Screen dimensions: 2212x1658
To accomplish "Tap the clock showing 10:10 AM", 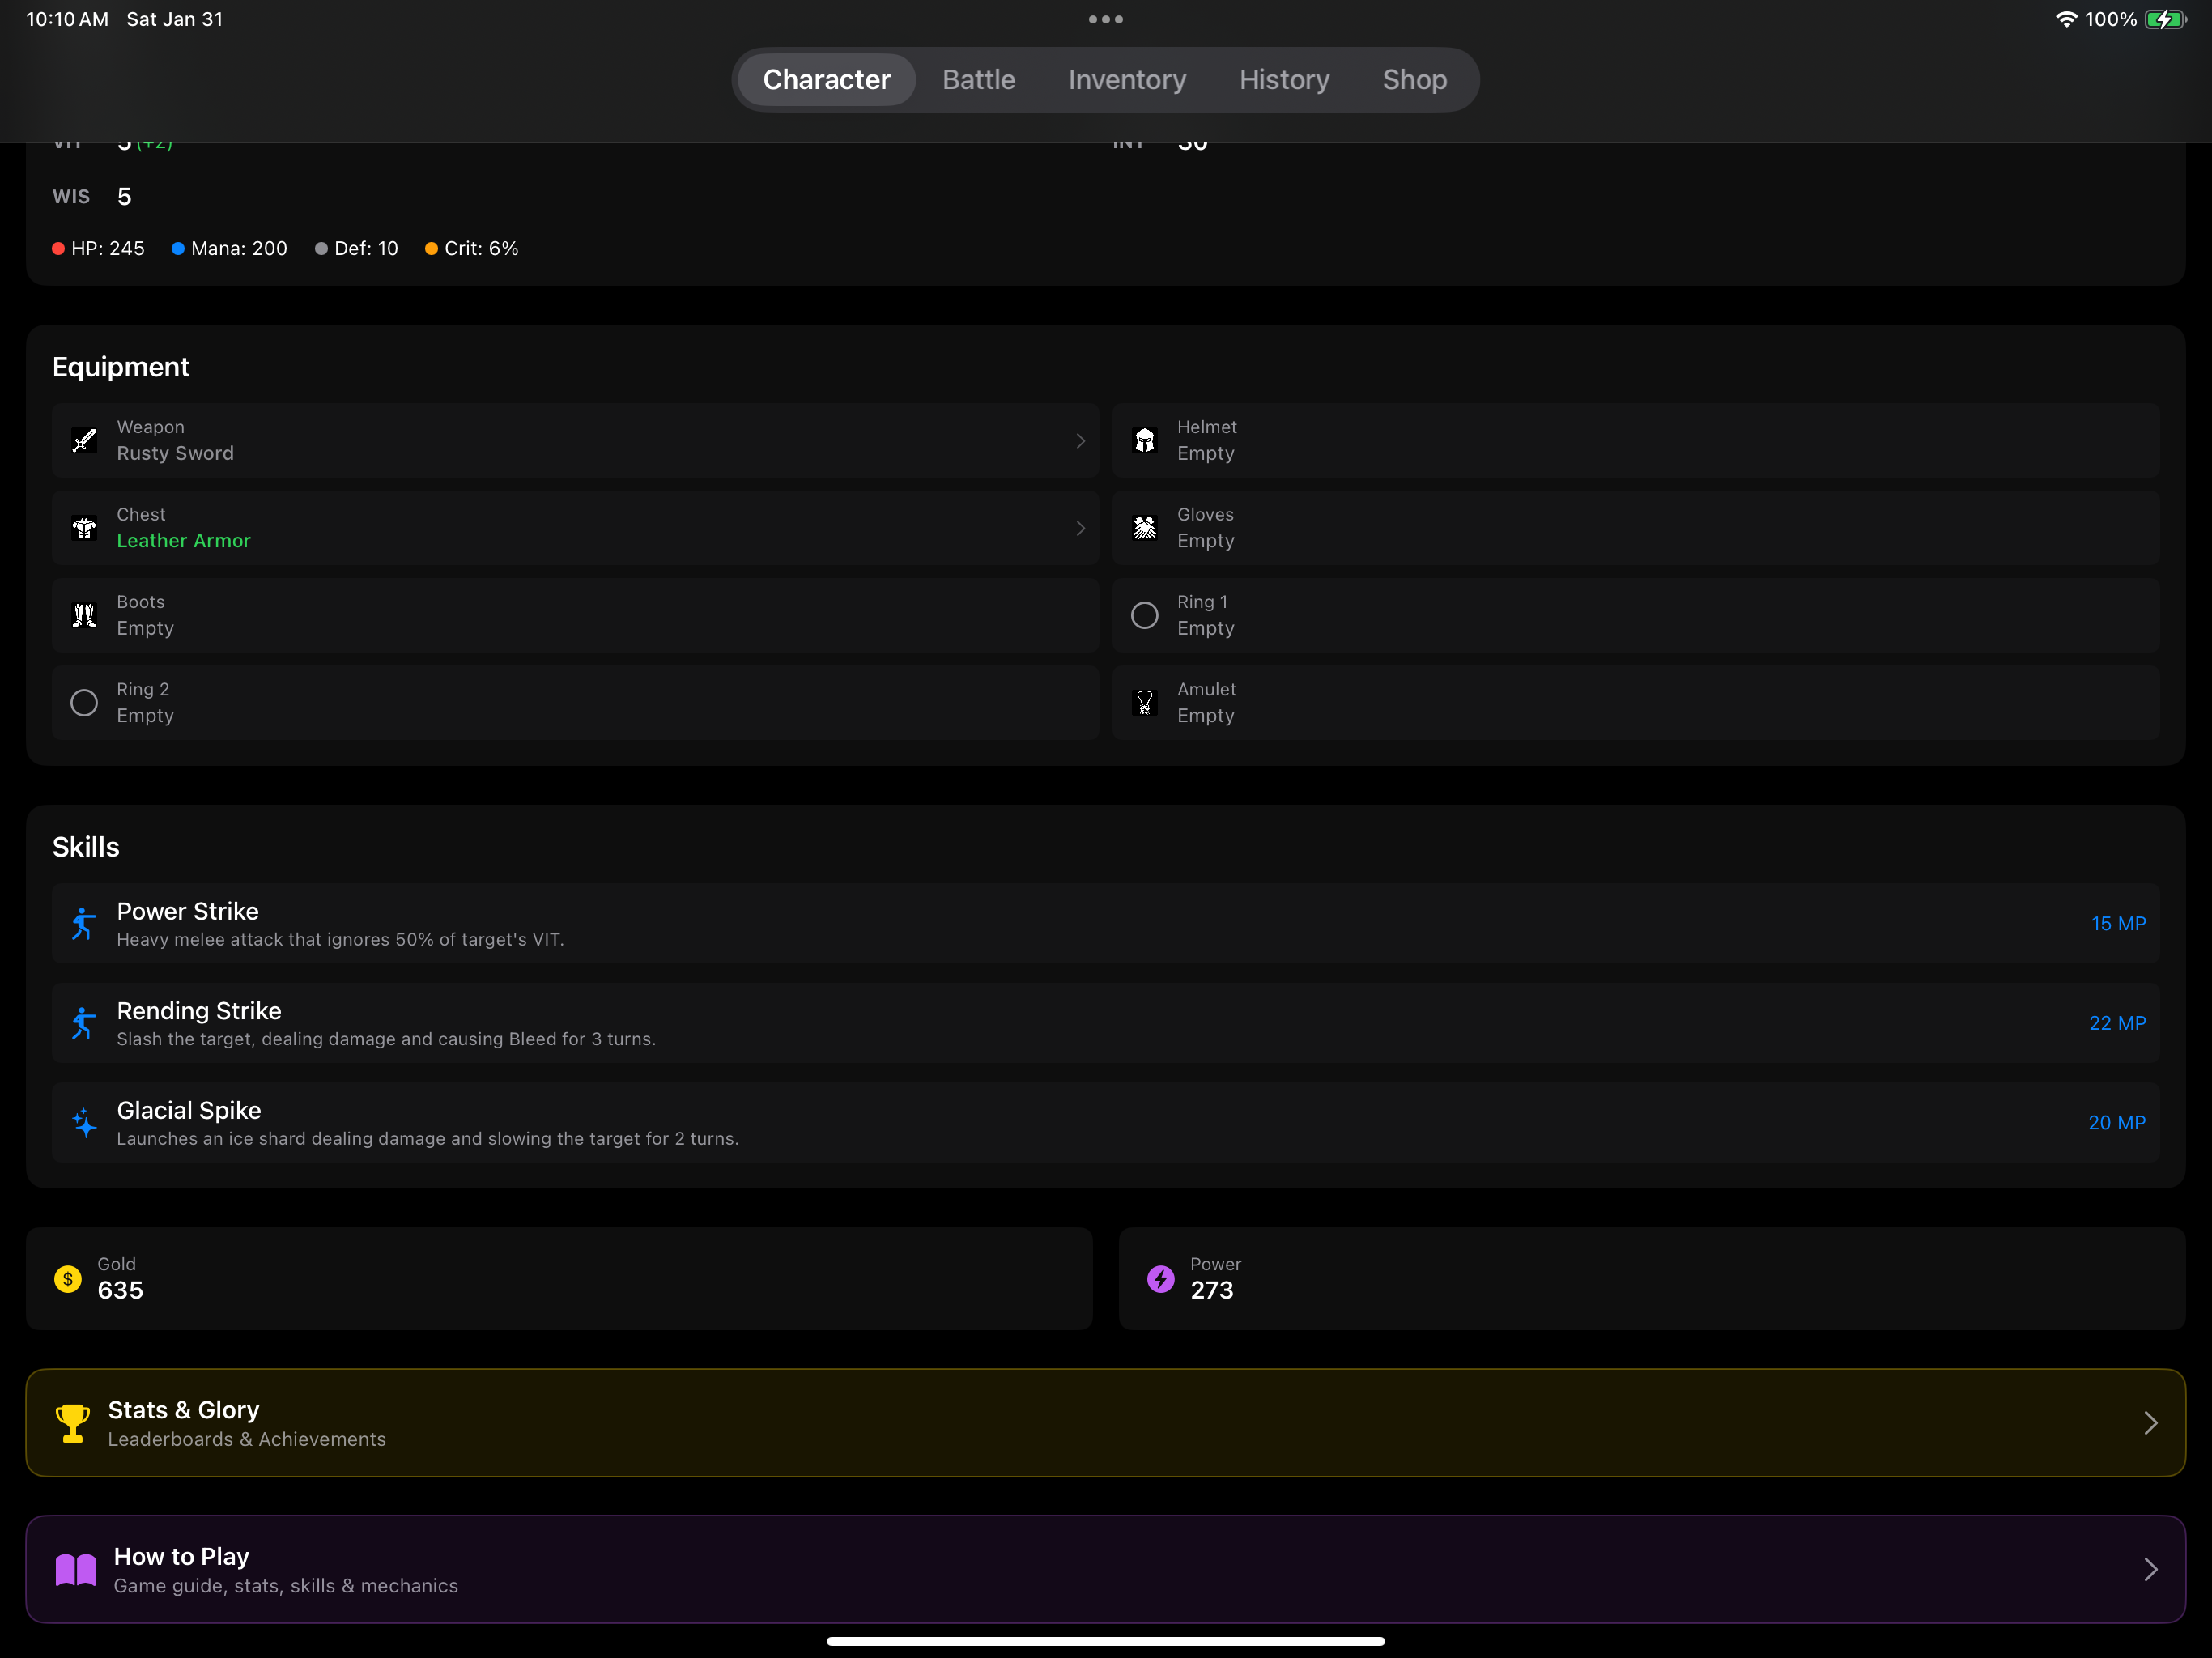I will pyautogui.click(x=67, y=19).
